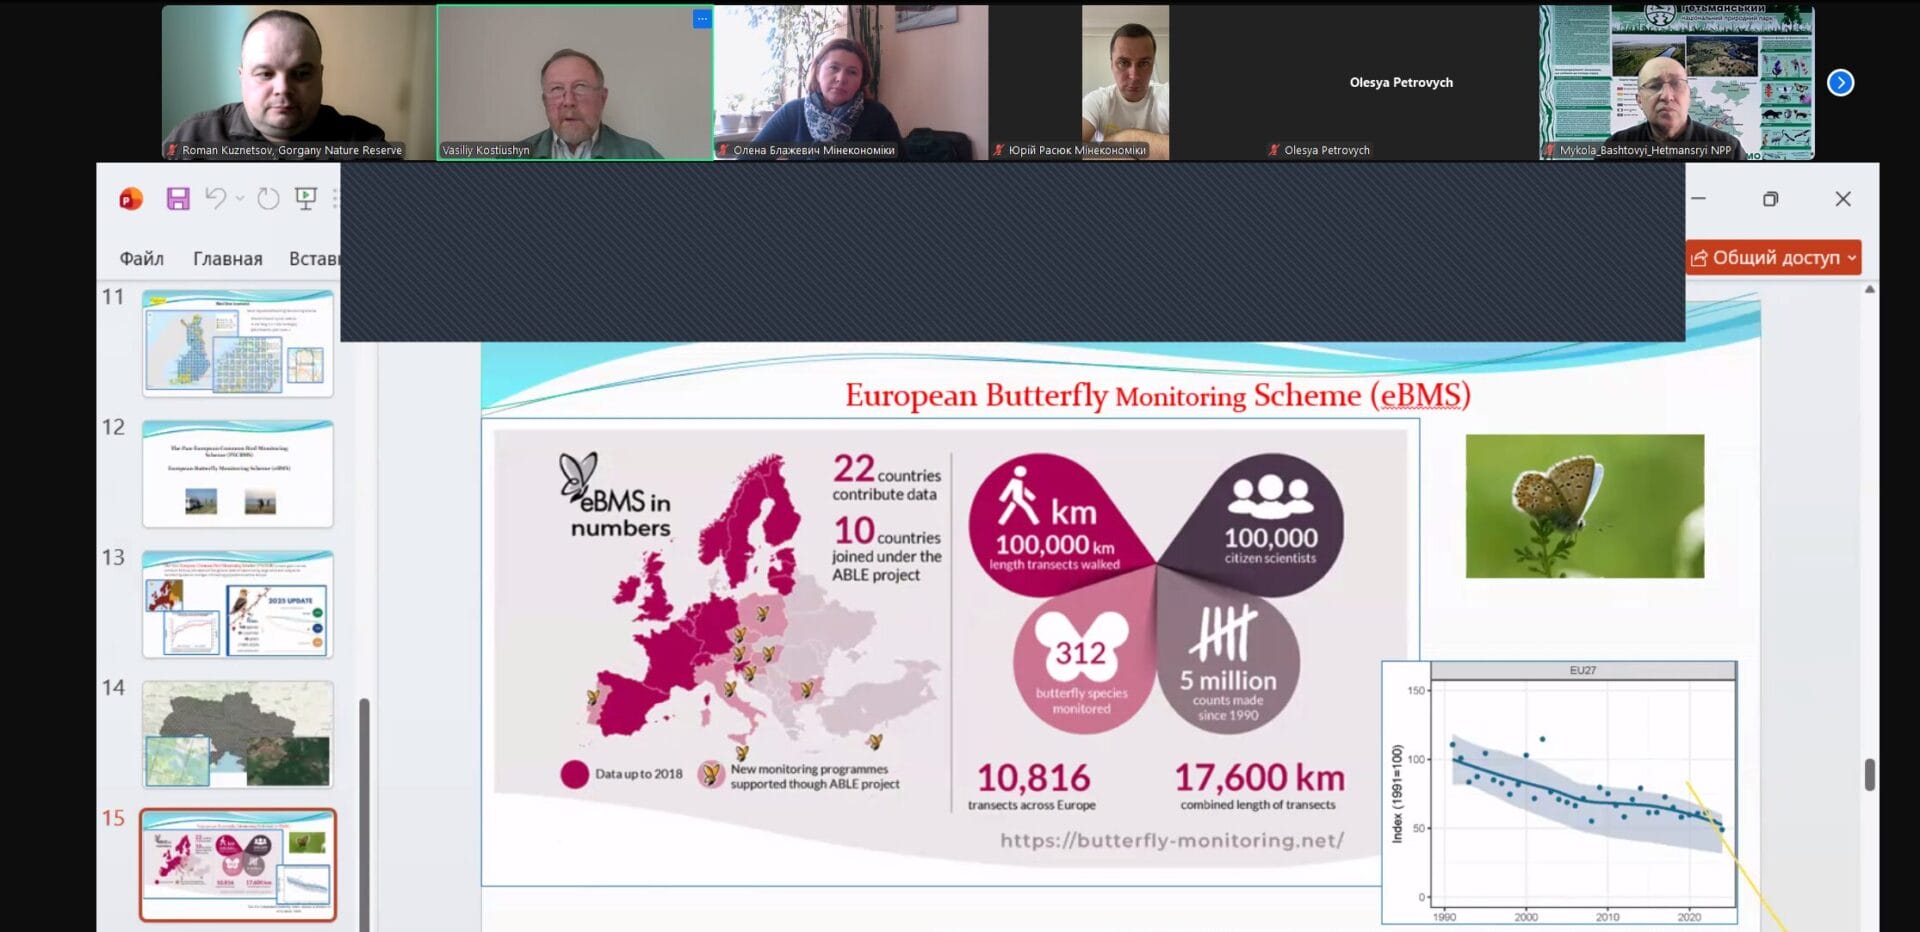Viewport: 1920px width, 932px height.
Task: Click the PowerPoint application logo icon
Action: [131, 199]
